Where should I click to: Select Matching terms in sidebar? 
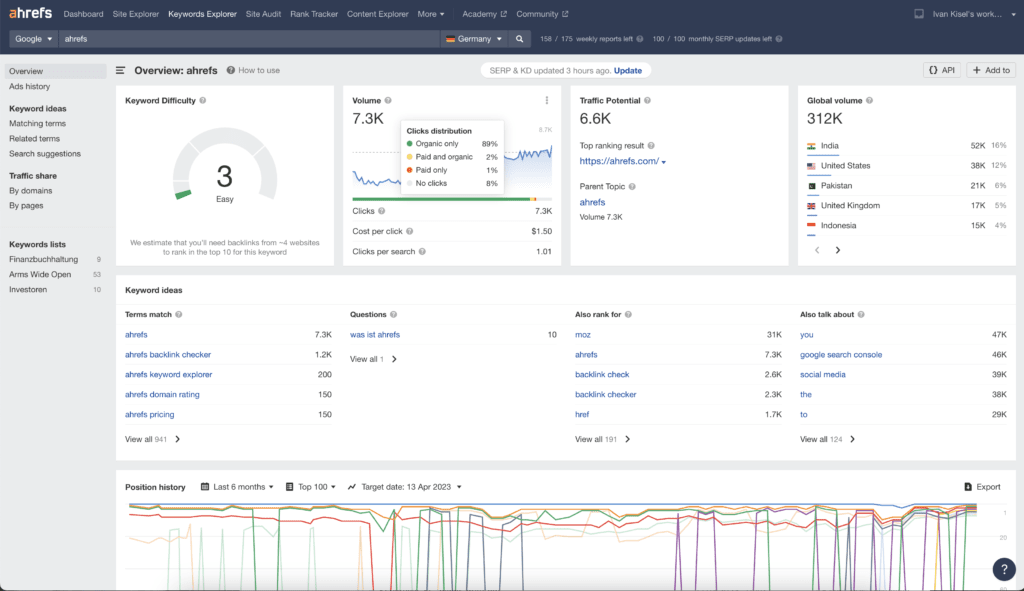37,124
